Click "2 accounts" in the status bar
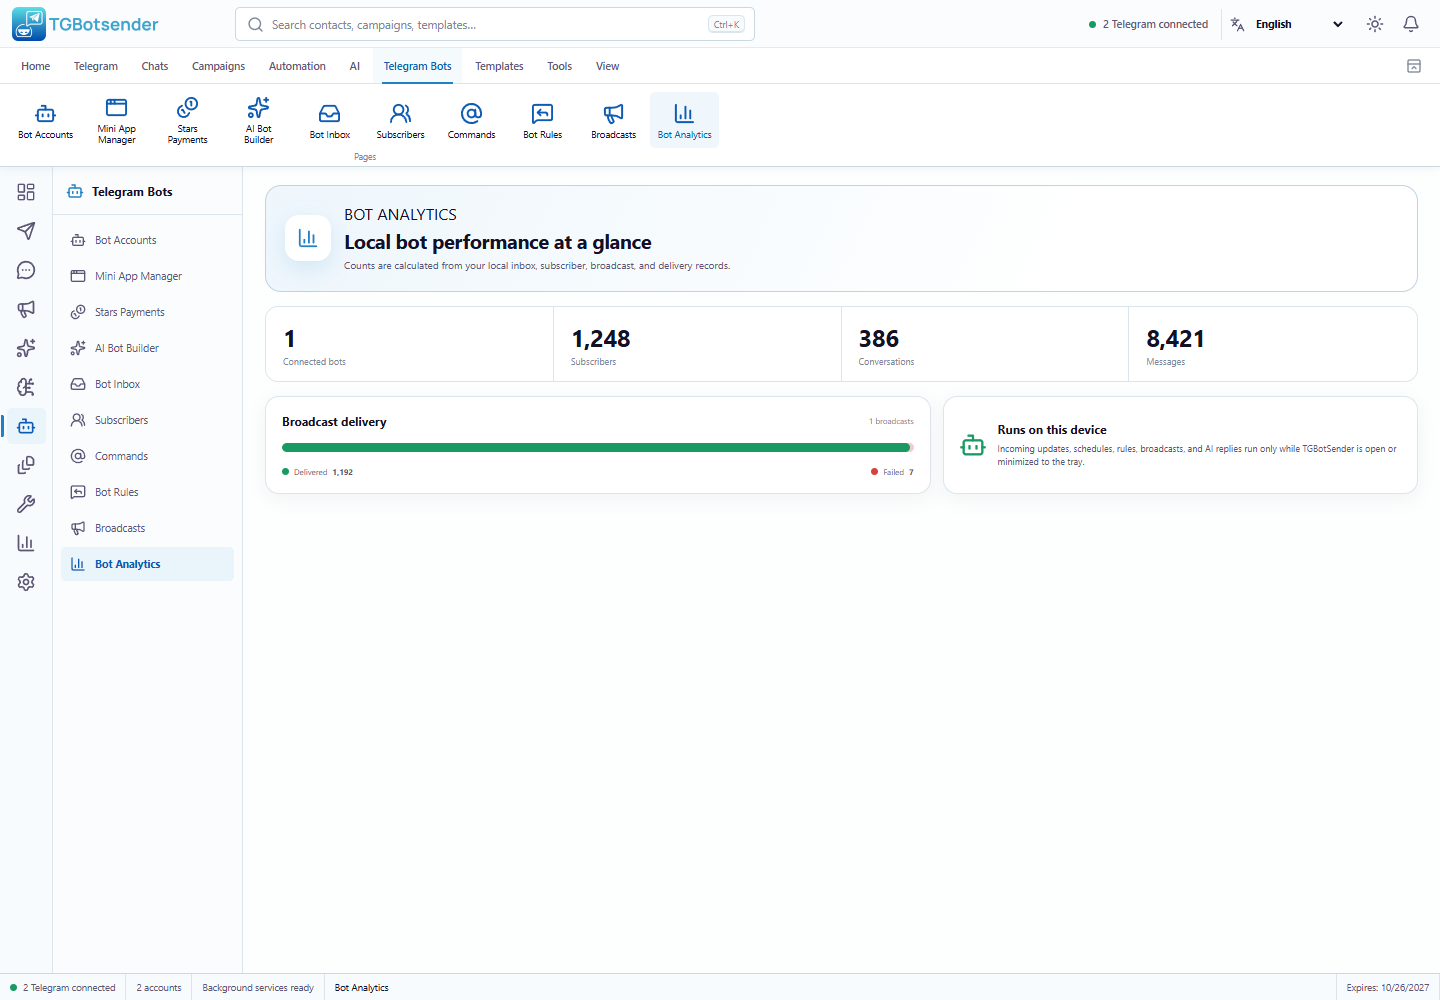Viewport: 1440px width, 1000px height. pos(159,988)
